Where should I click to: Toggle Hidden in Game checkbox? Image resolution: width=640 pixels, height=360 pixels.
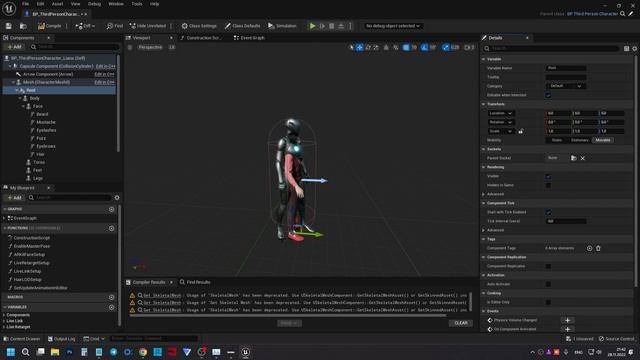pos(548,185)
